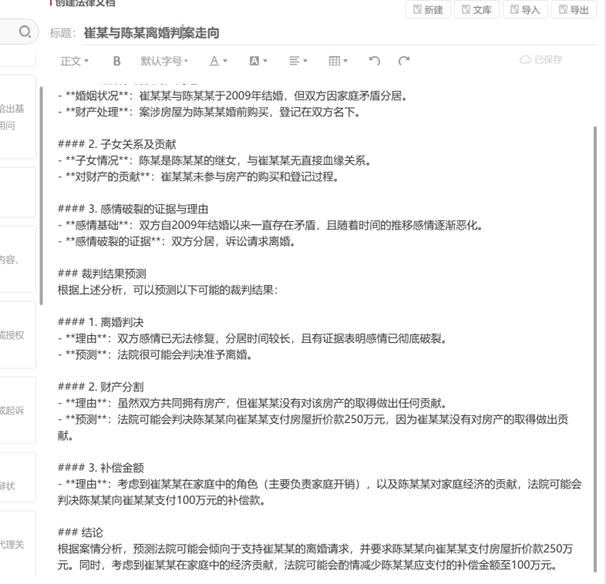
Task: Click heading '#### 2. 子女关系及贡献'
Action: (x=117, y=144)
